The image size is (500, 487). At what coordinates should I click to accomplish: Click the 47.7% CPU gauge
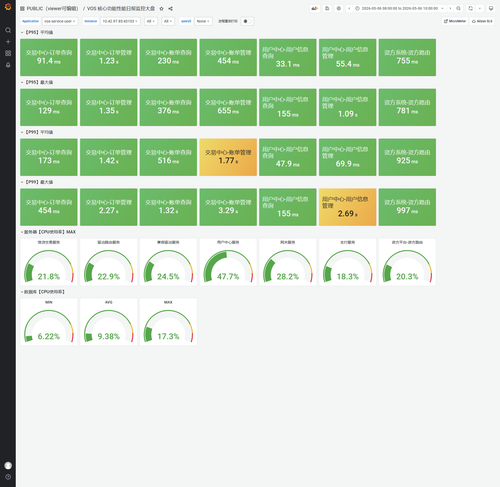(228, 262)
